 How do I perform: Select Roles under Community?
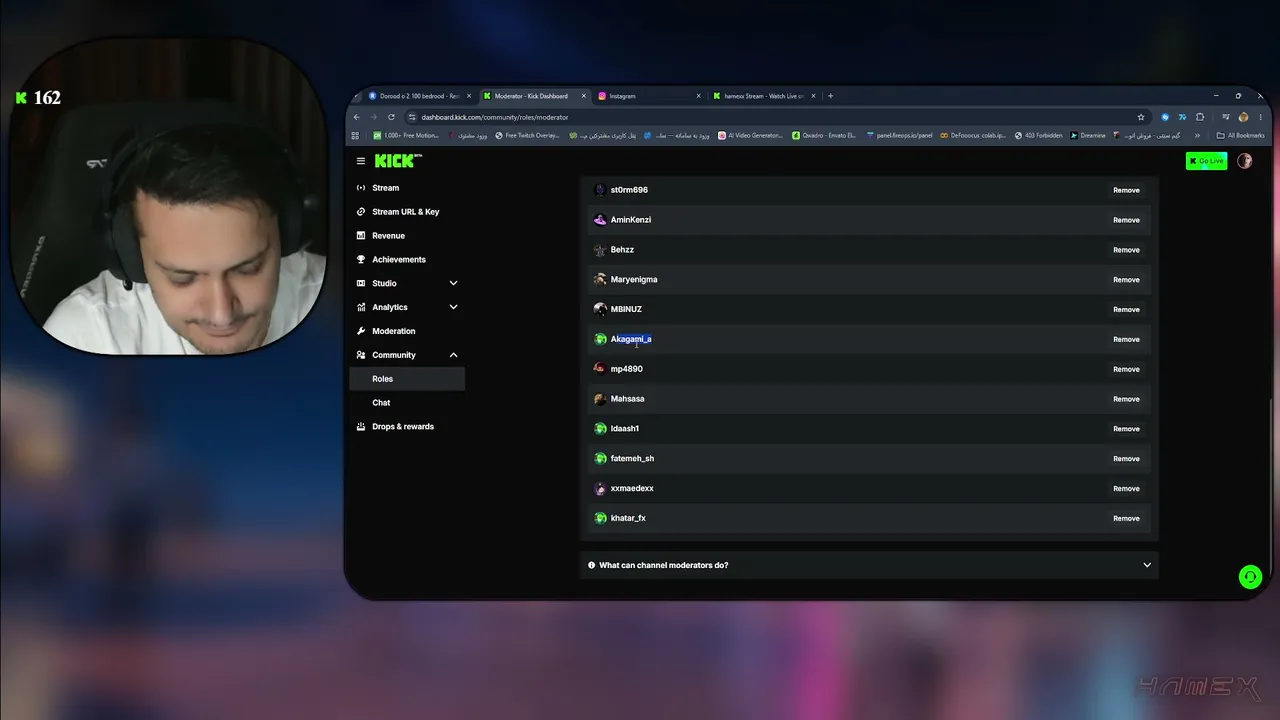(407, 379)
